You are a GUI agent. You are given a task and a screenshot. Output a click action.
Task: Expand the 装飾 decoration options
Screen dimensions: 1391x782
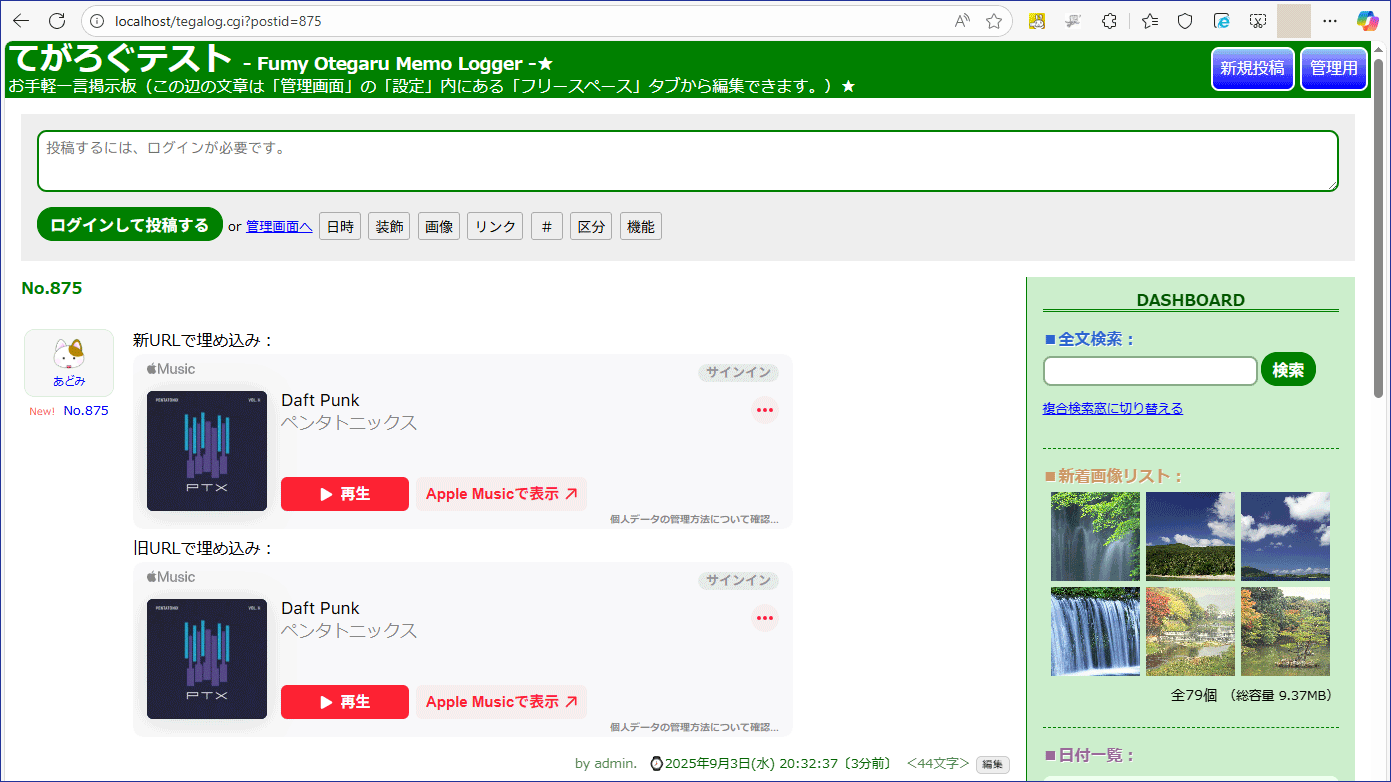click(389, 227)
